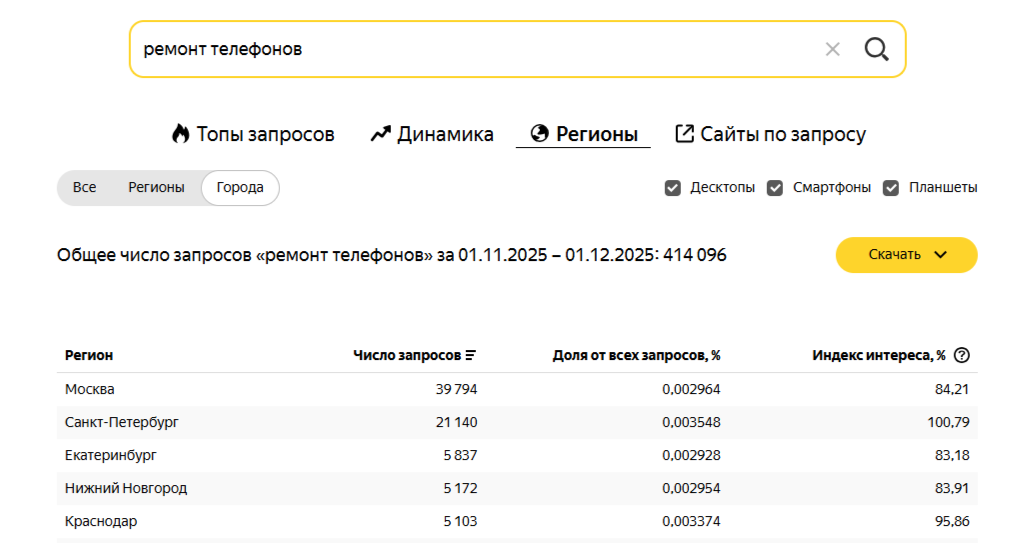This screenshot has height=543, width=1025.
Task: Click the Москва row in table
Action: [90, 389]
